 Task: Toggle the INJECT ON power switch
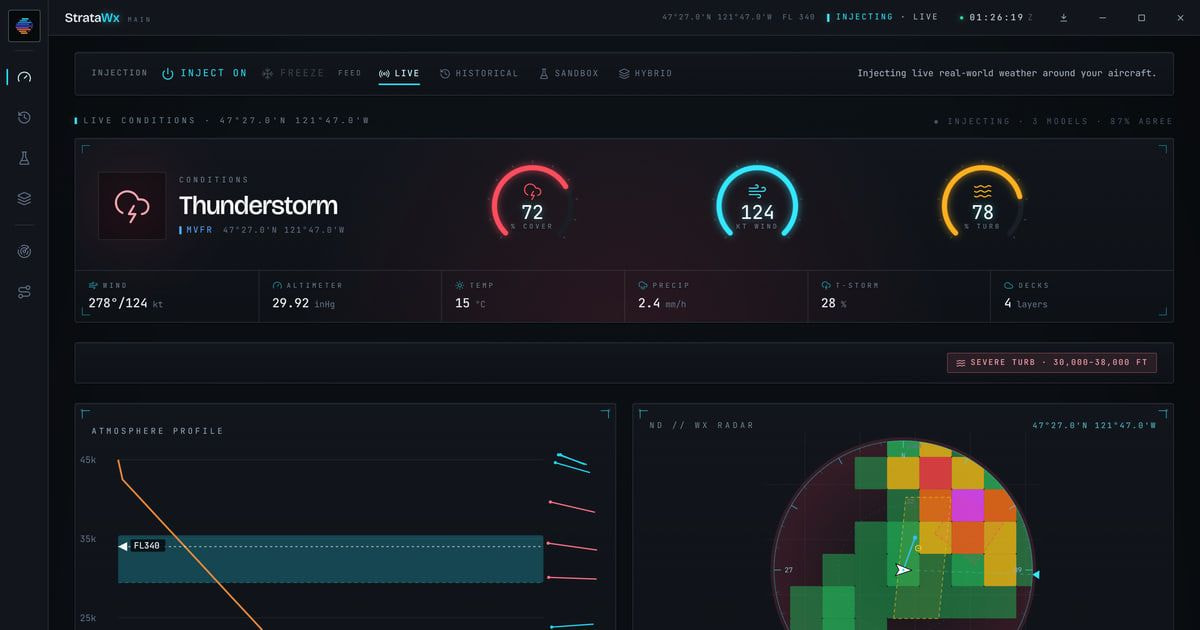click(204, 73)
